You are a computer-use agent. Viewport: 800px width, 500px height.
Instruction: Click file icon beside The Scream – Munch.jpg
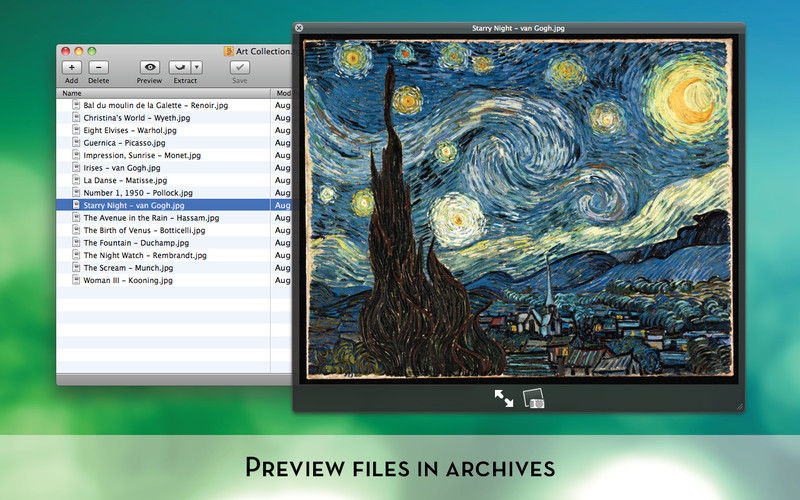76,267
